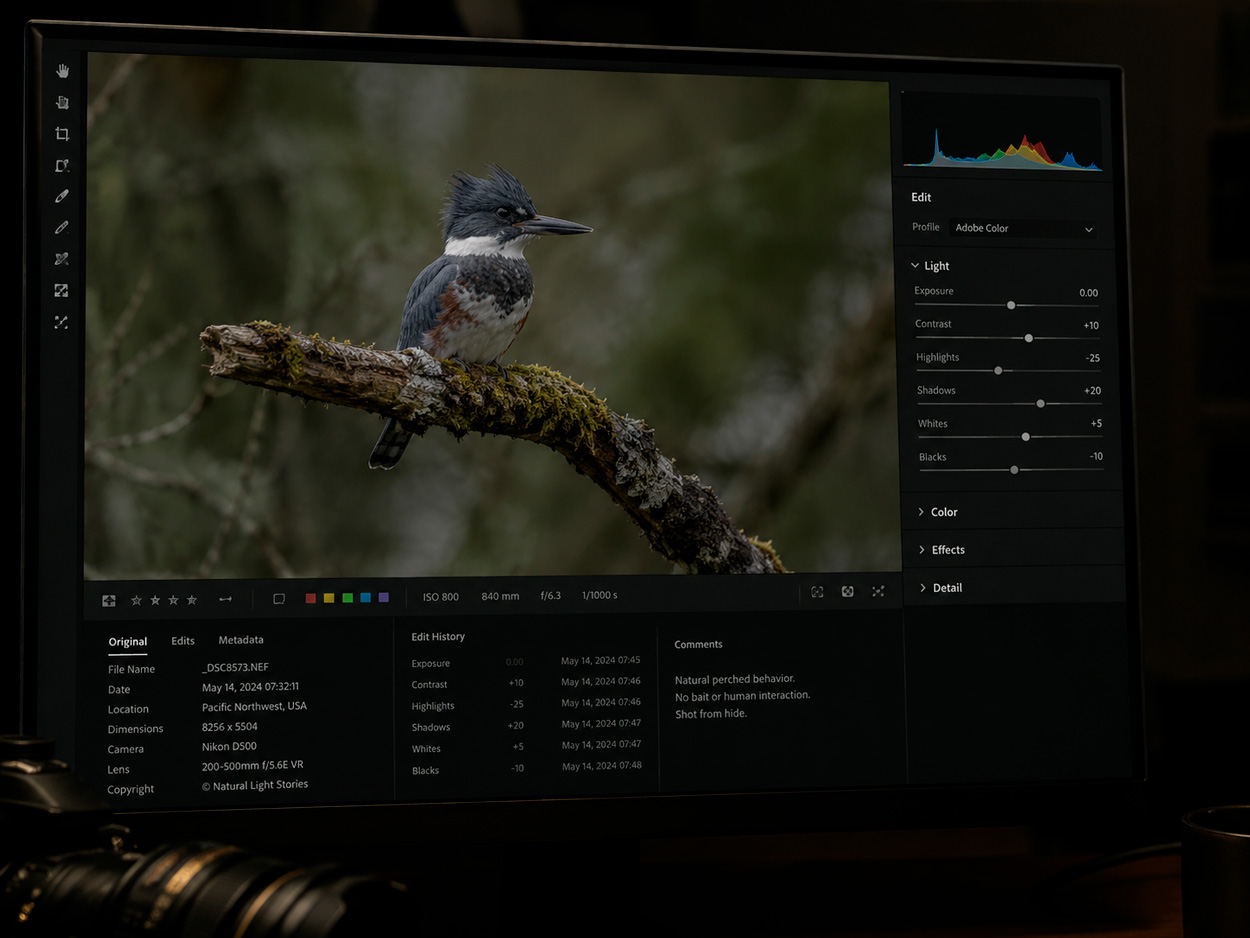This screenshot has width=1250, height=938.
Task: Apply the purple color label
Action: coord(384,597)
